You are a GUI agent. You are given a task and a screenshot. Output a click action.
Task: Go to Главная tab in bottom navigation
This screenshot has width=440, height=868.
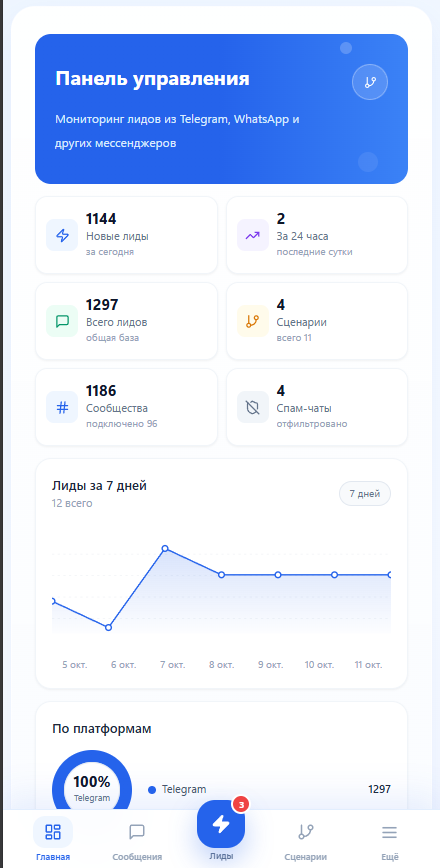[53, 839]
